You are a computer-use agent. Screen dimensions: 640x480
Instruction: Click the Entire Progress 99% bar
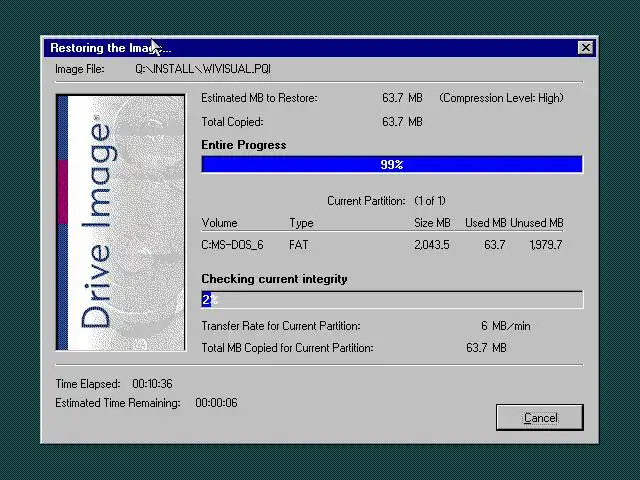tap(392, 164)
